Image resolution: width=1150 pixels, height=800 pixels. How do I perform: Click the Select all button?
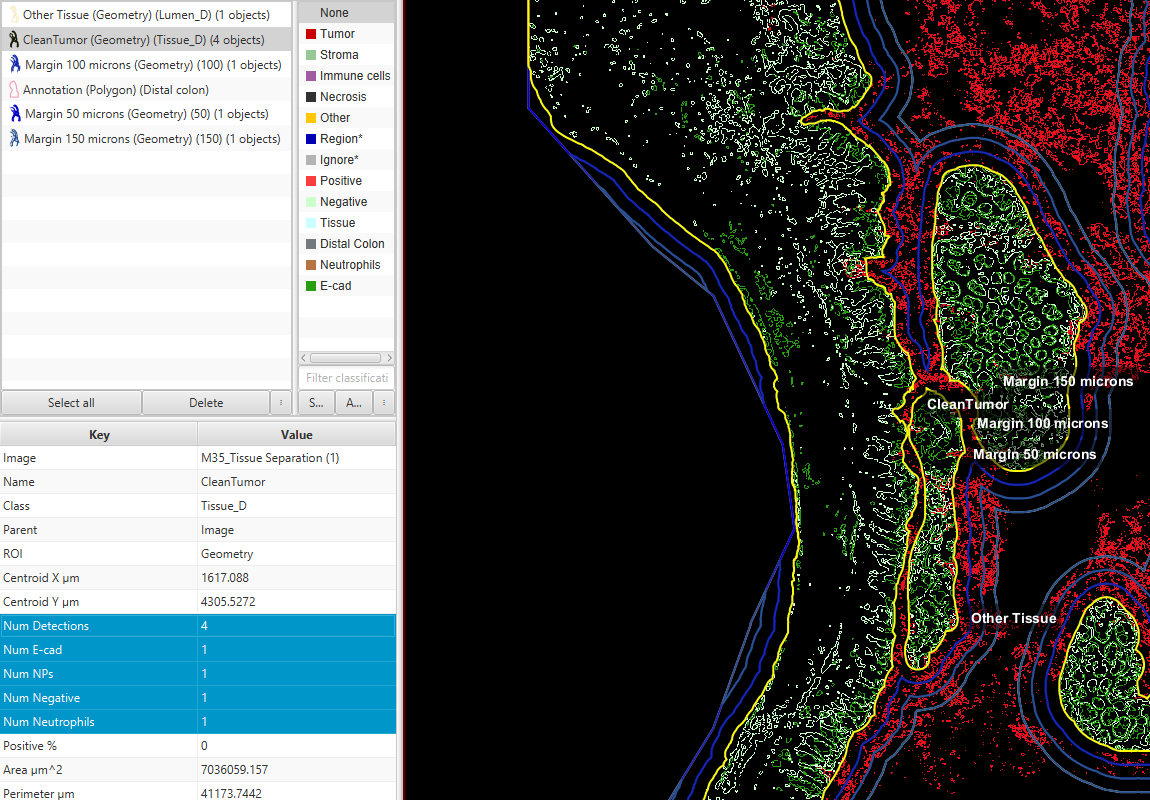pos(70,402)
